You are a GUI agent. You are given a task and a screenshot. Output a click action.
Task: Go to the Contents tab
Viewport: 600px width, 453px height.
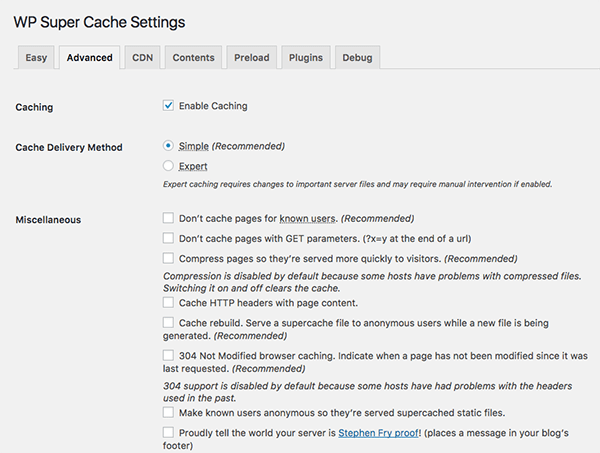[x=193, y=58]
